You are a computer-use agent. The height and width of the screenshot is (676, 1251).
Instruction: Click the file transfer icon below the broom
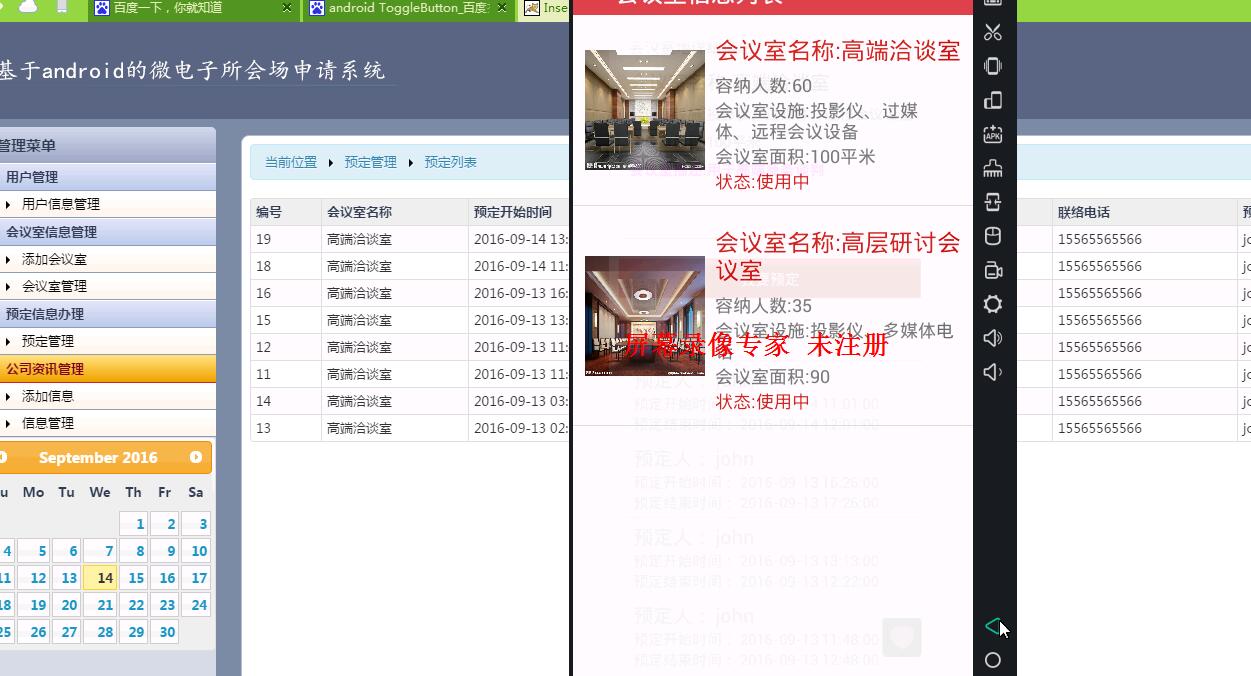coord(993,202)
